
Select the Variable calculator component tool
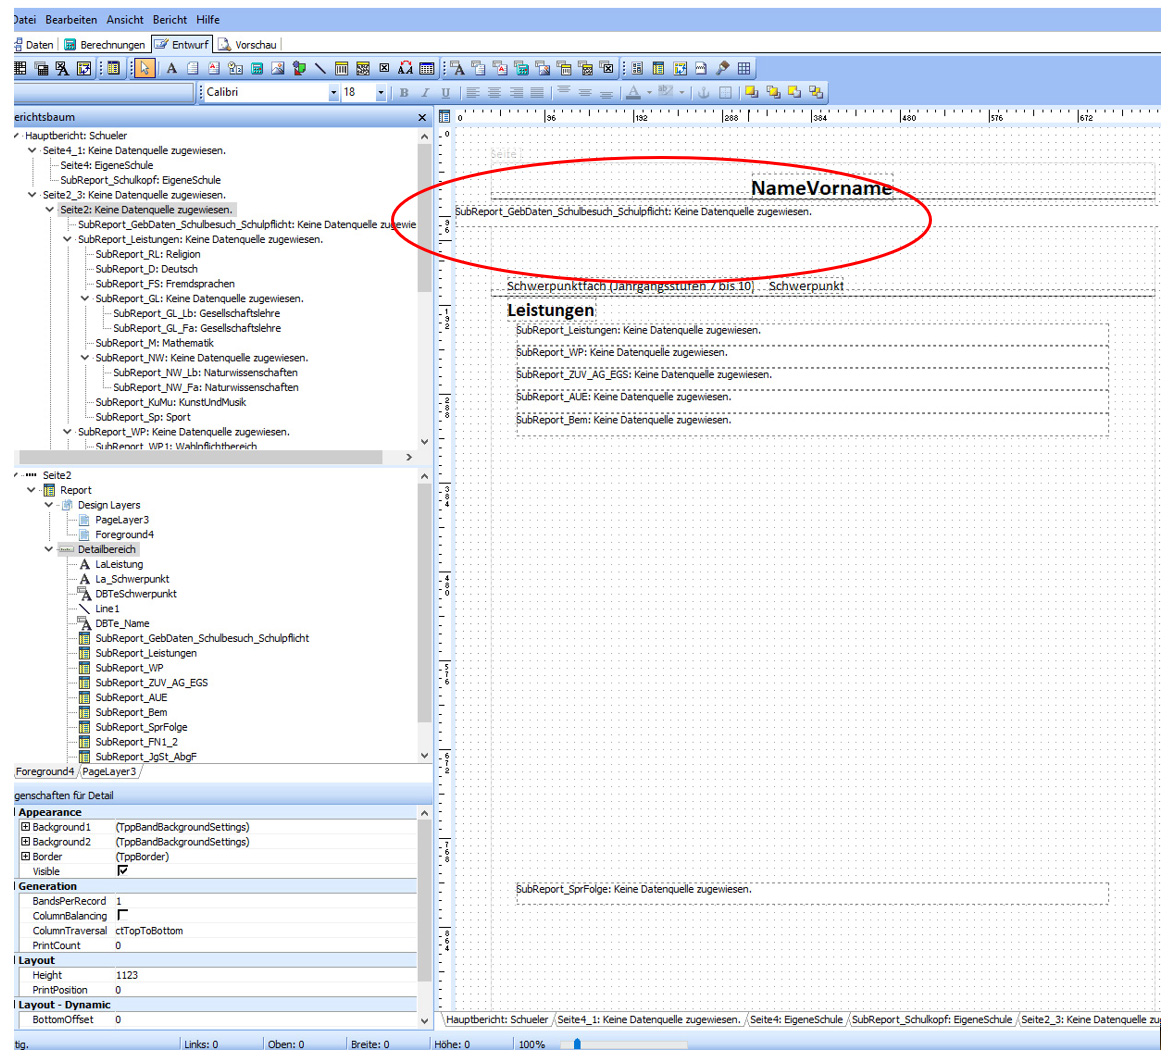[x=257, y=69]
